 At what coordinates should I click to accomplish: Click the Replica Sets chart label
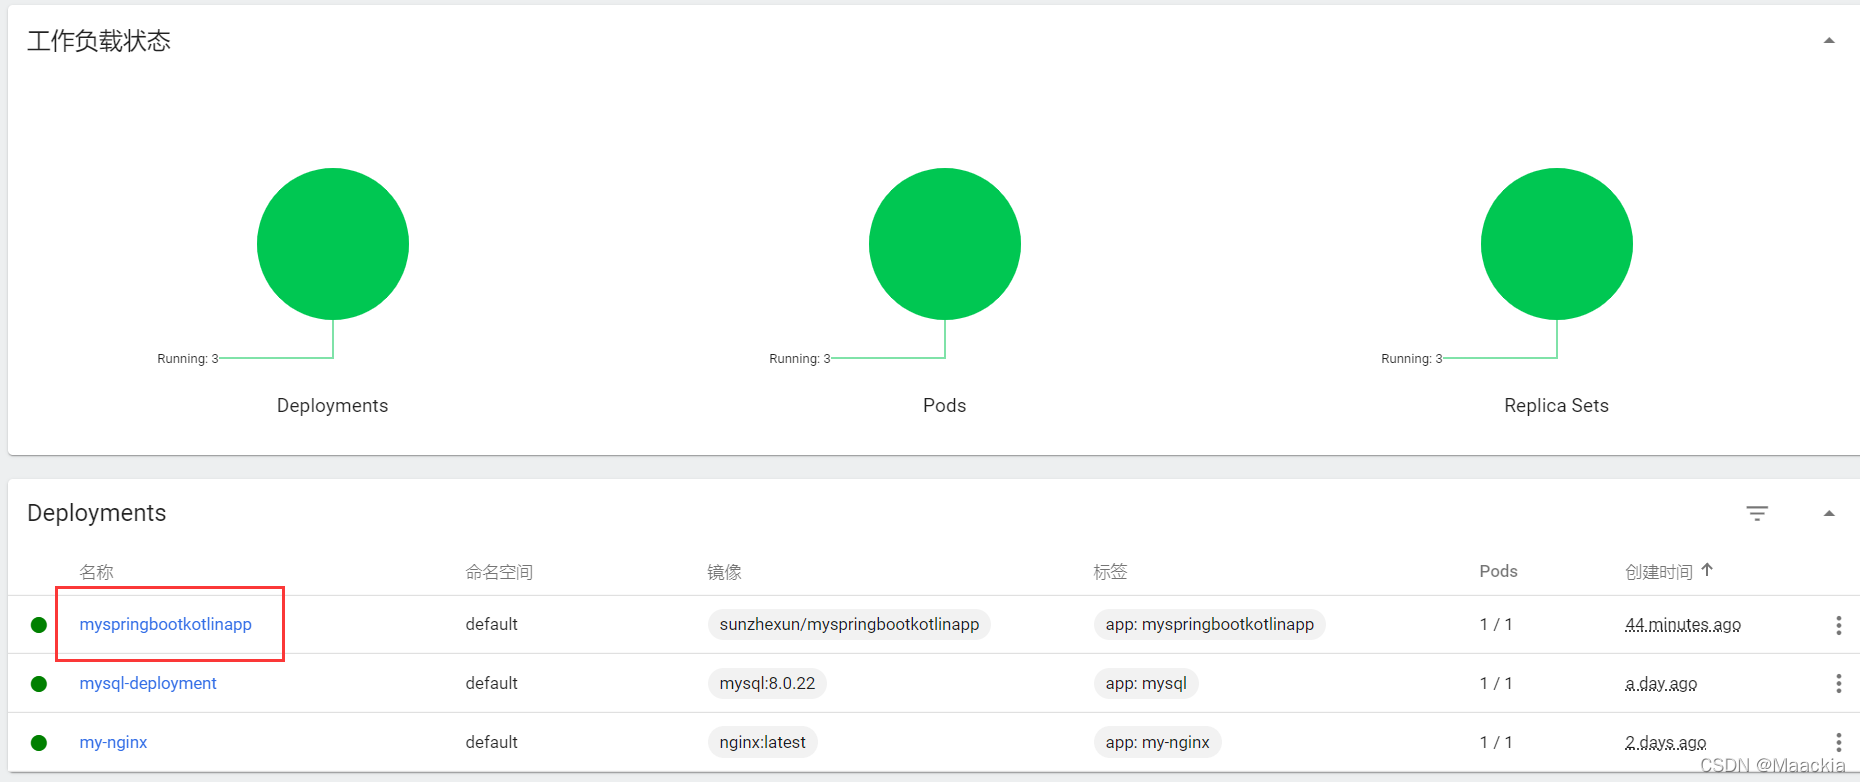pyautogui.click(x=1557, y=405)
